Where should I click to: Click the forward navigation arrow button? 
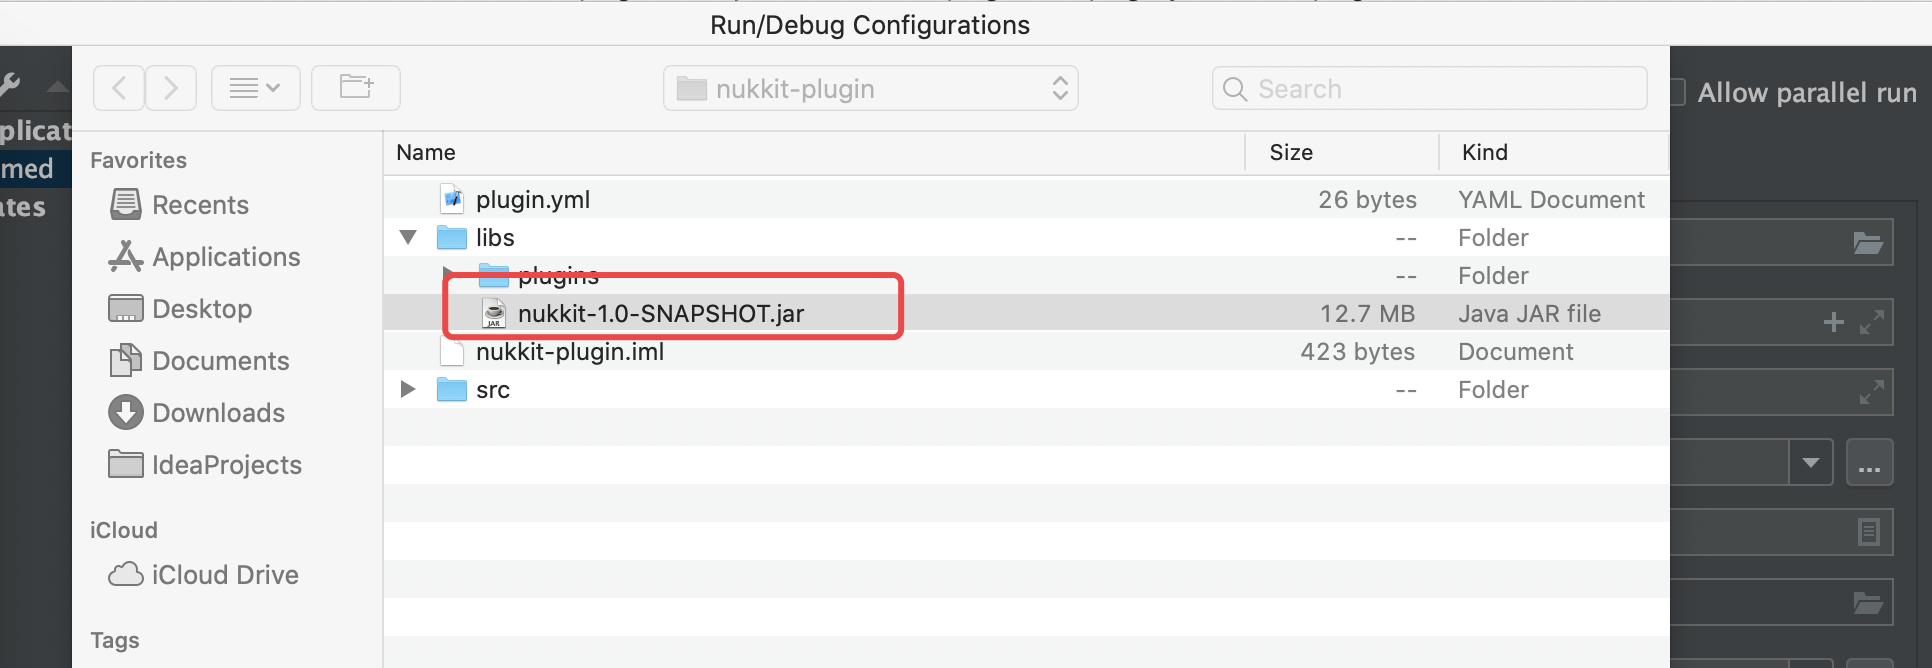[x=171, y=89]
